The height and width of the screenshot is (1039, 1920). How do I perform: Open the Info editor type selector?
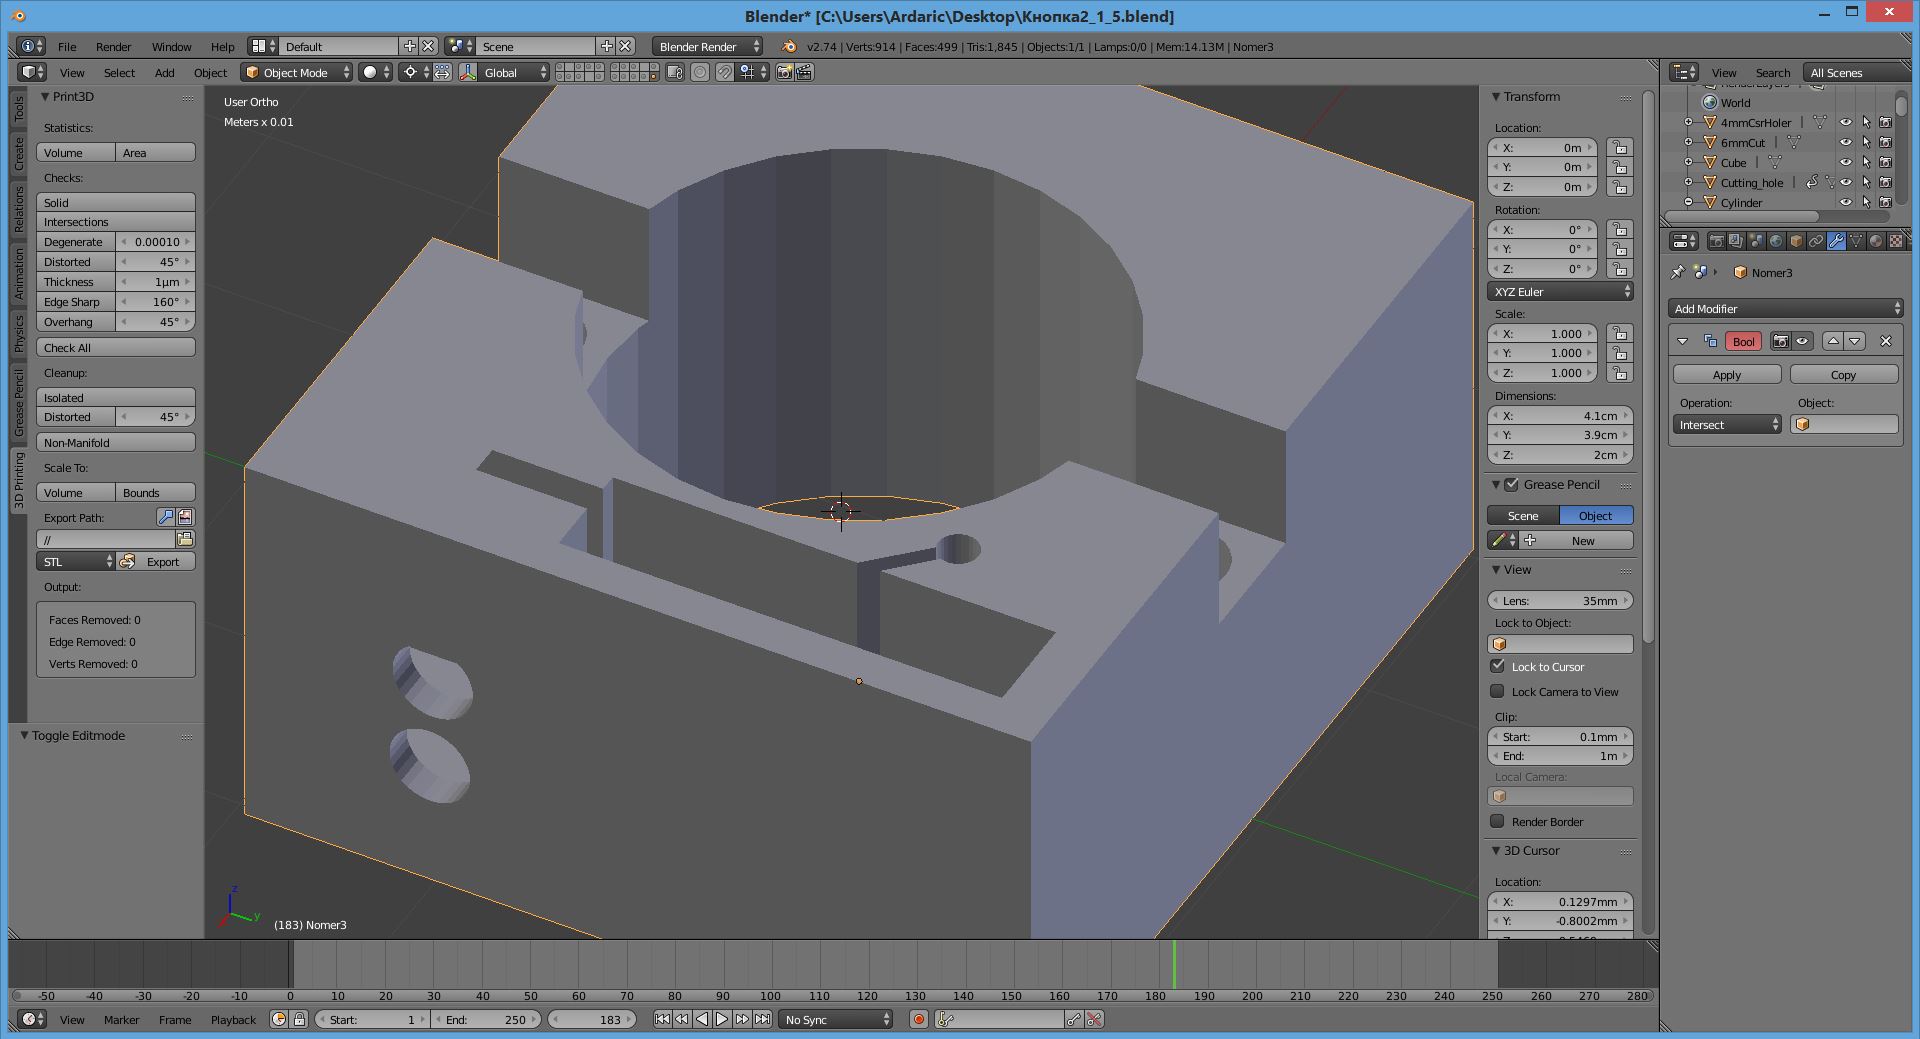pyautogui.click(x=31, y=46)
